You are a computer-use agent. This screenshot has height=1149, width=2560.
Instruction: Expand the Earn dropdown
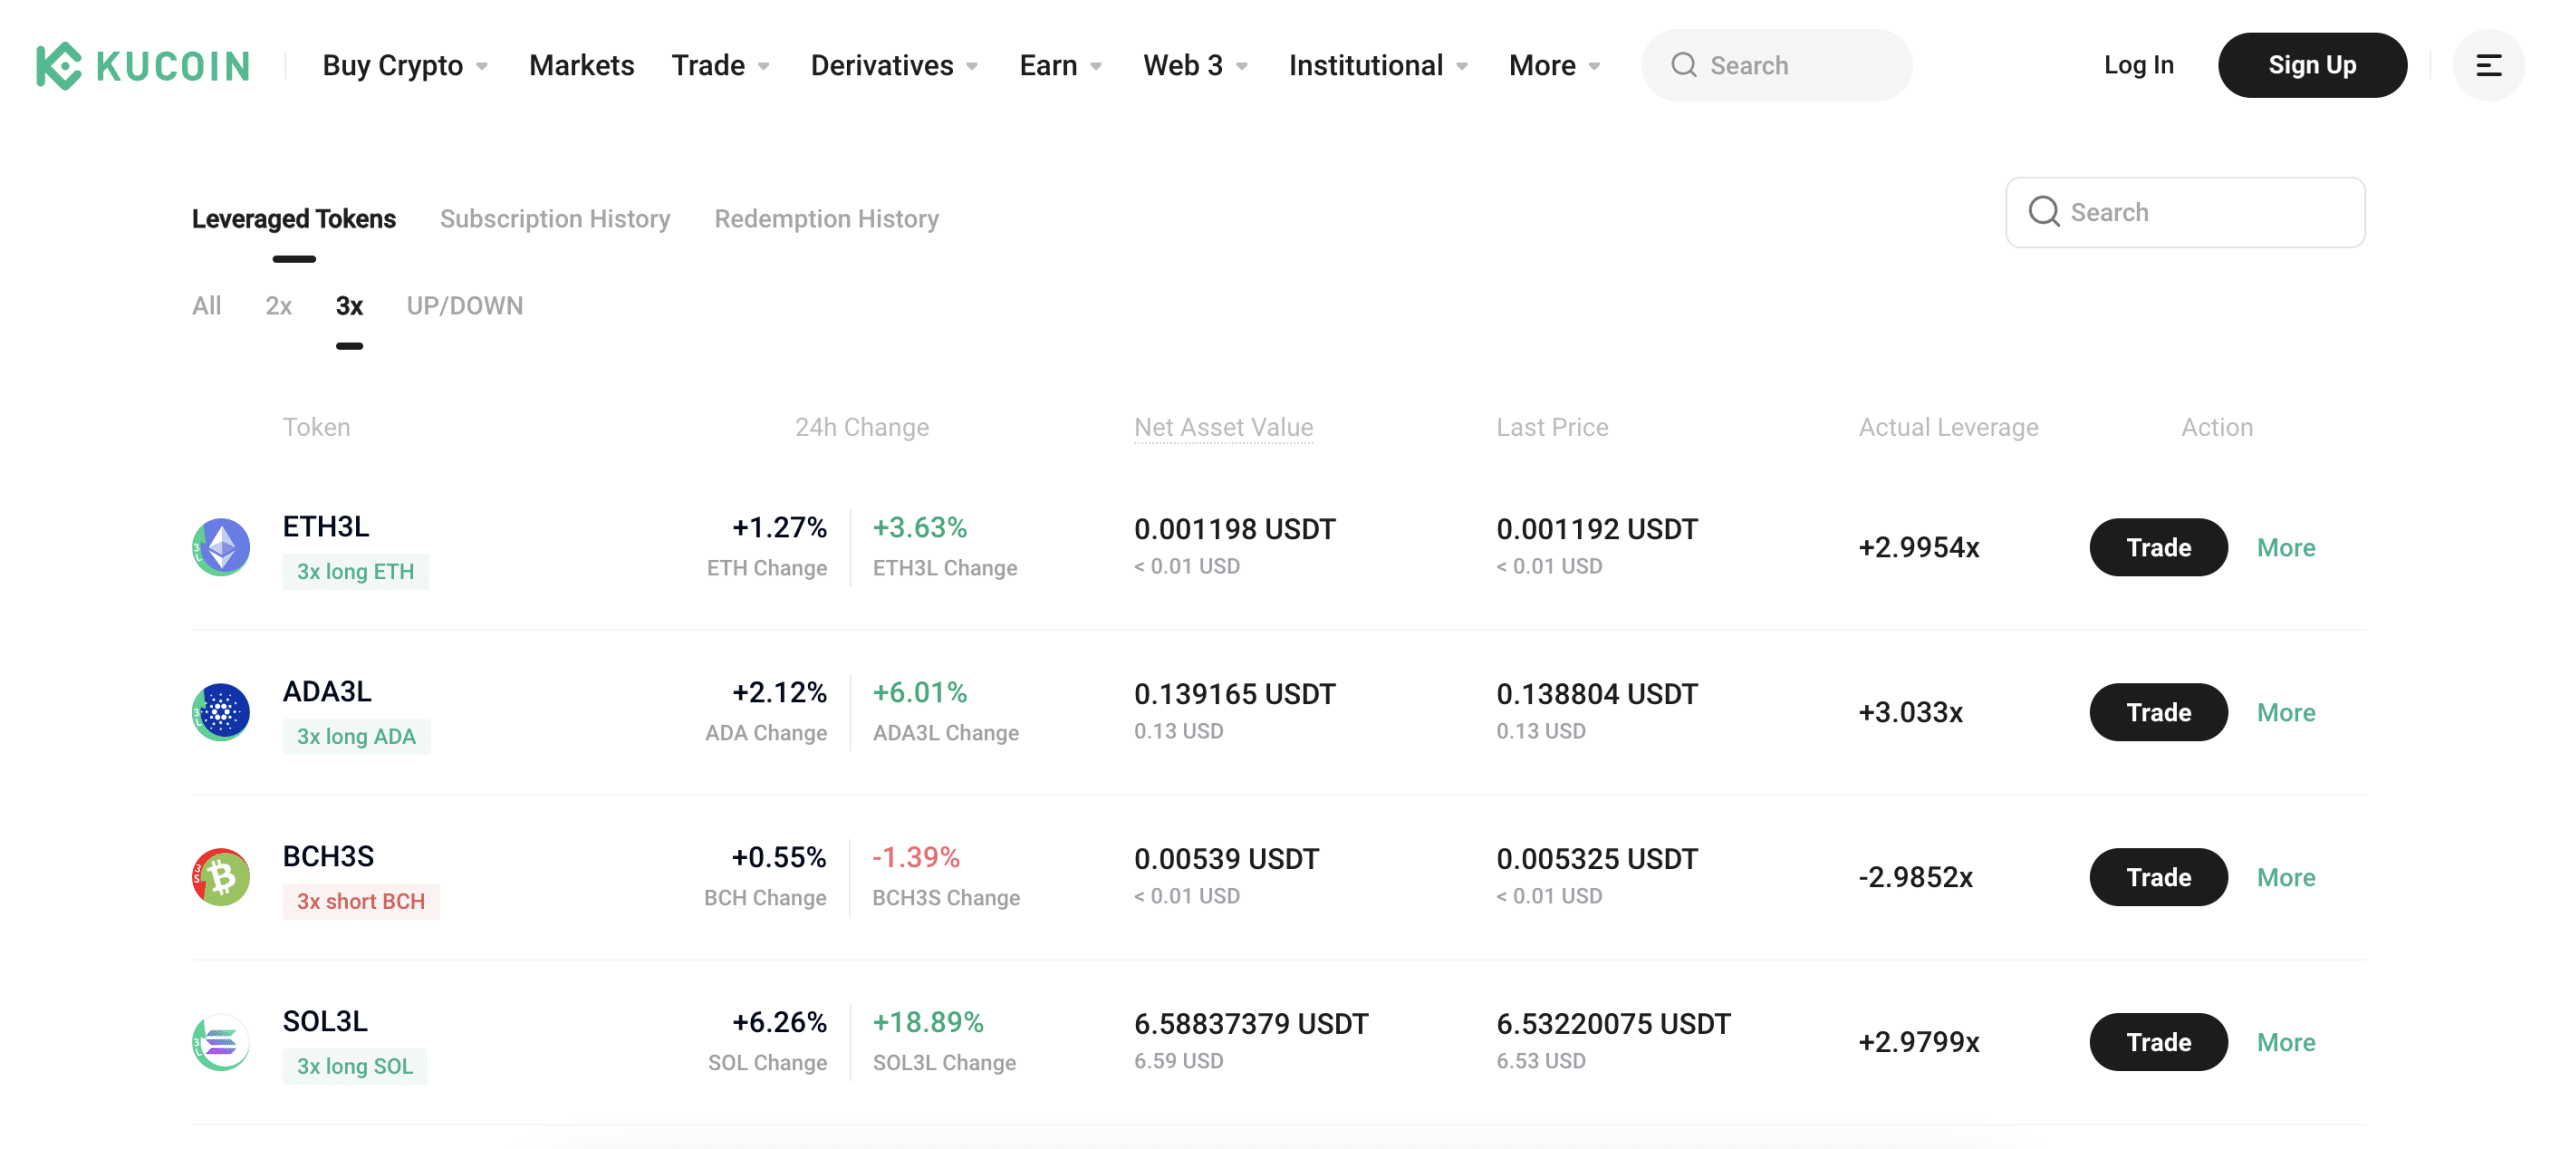click(x=1060, y=66)
